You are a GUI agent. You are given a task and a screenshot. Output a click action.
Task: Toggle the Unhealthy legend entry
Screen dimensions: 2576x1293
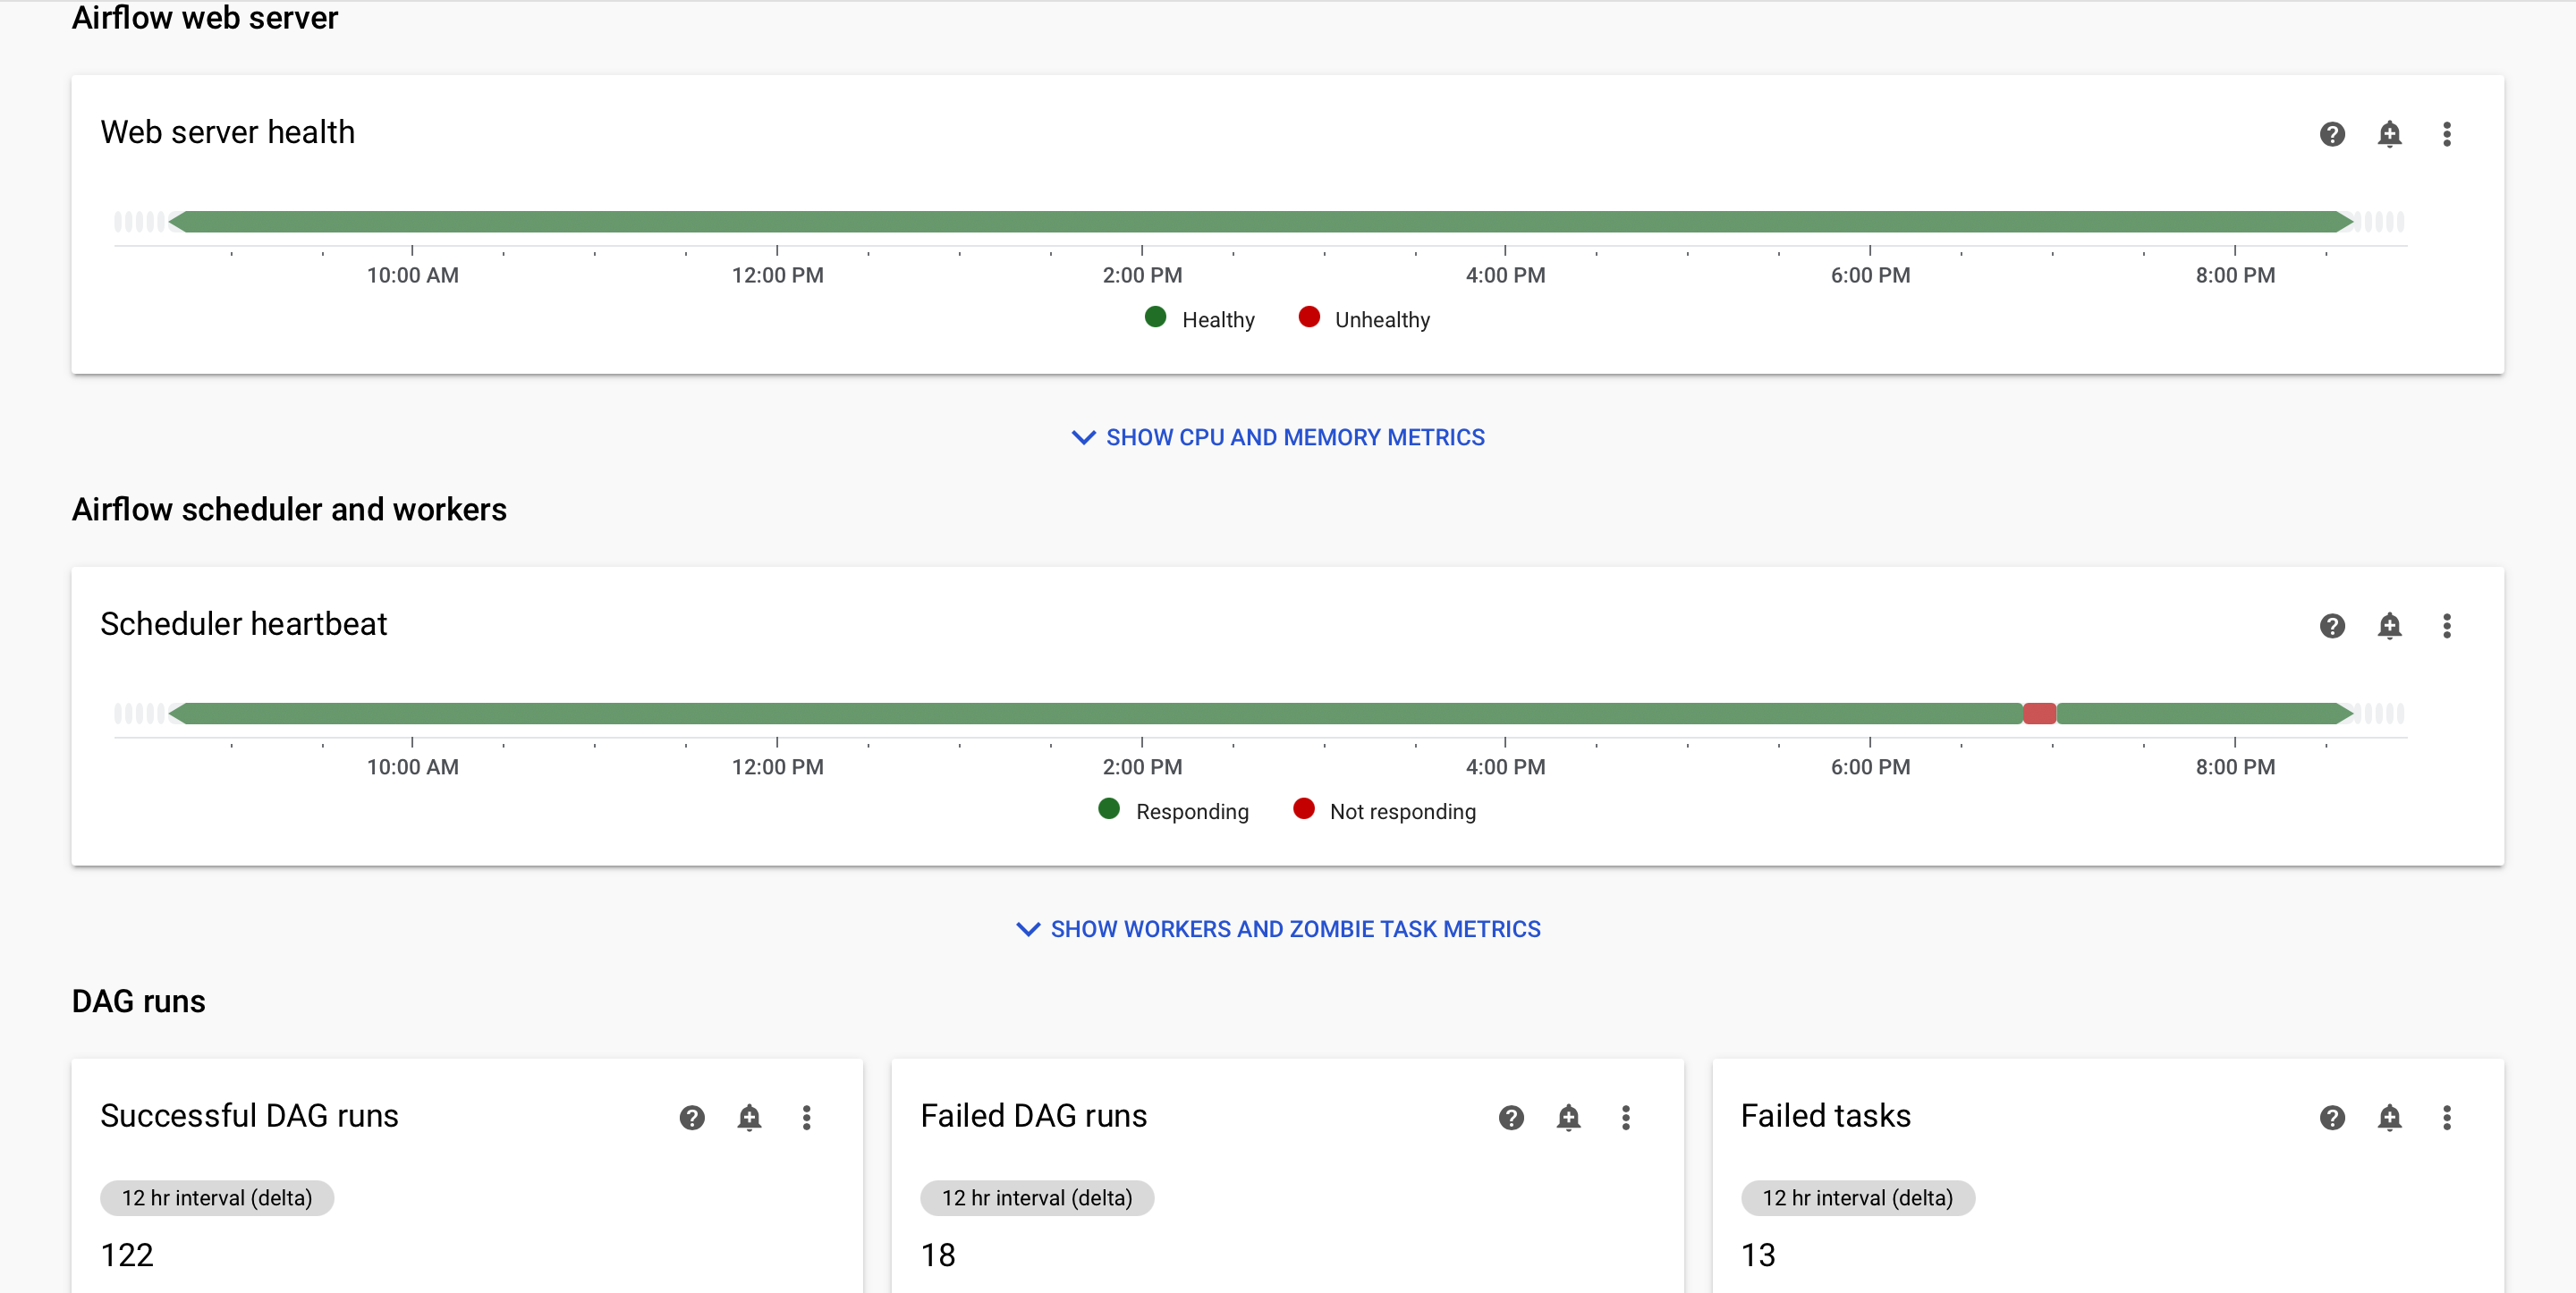(x=1363, y=318)
